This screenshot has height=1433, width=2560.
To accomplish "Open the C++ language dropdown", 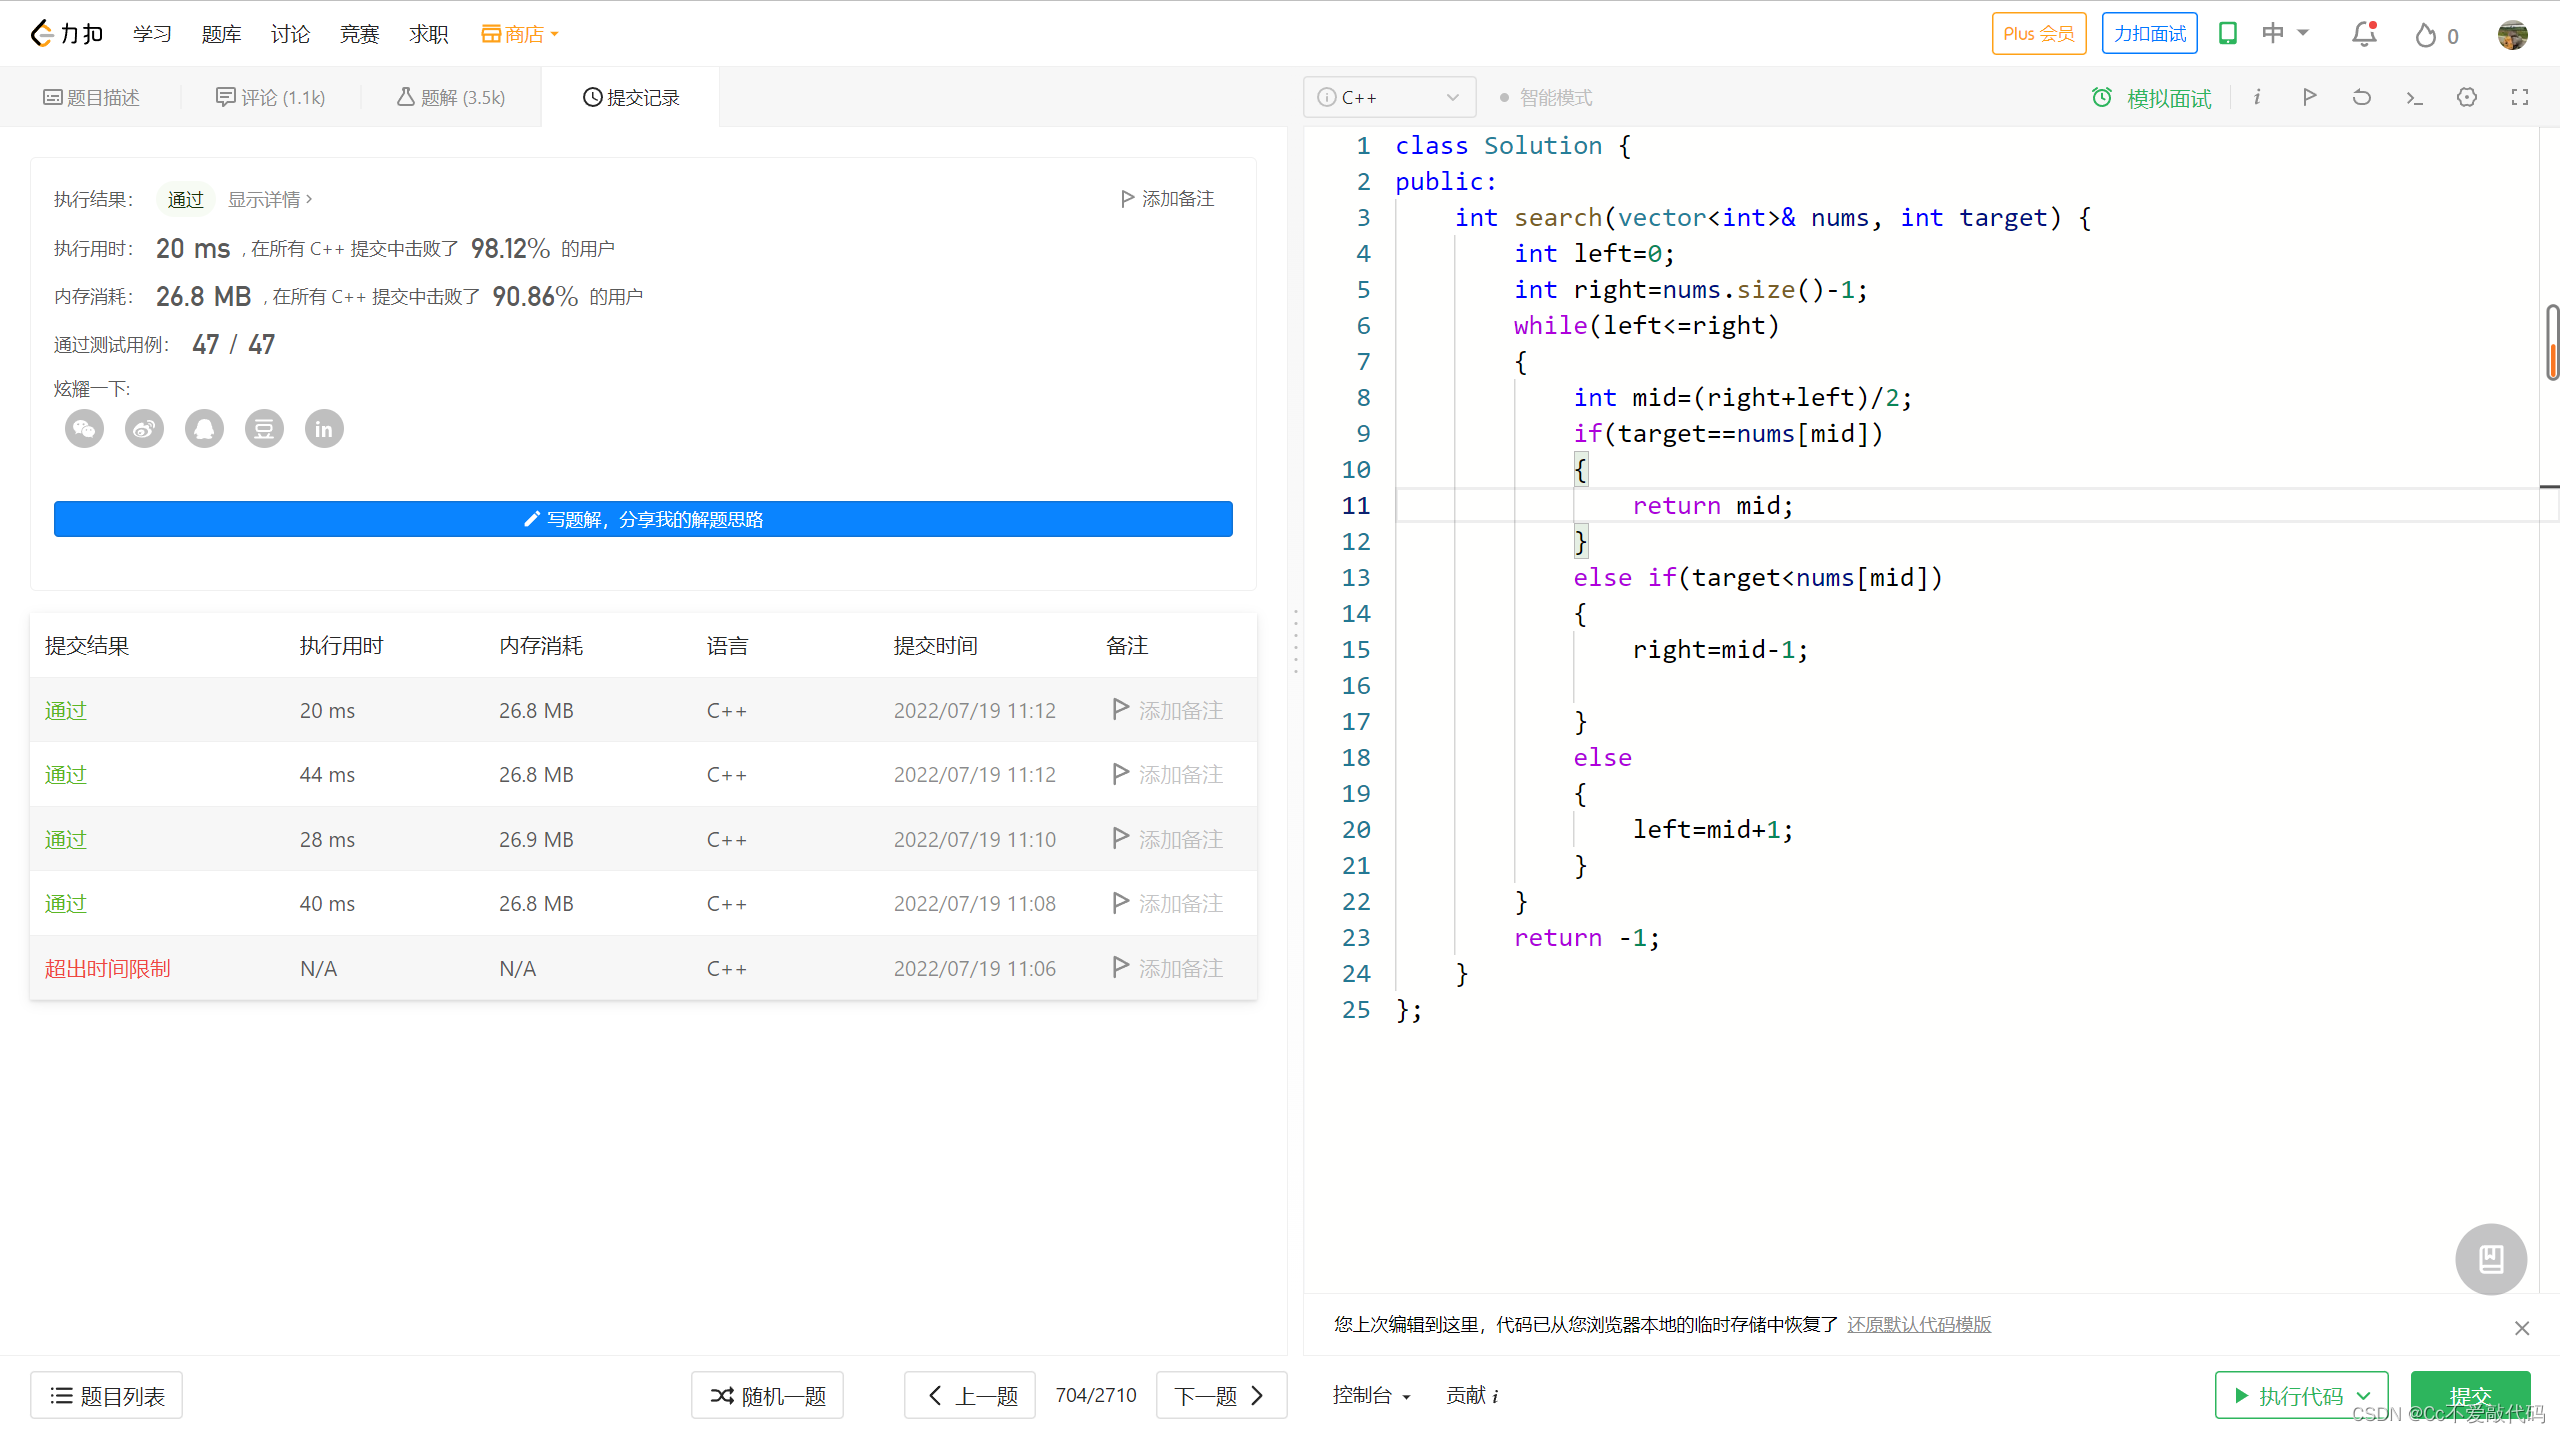I will 1389,97.
